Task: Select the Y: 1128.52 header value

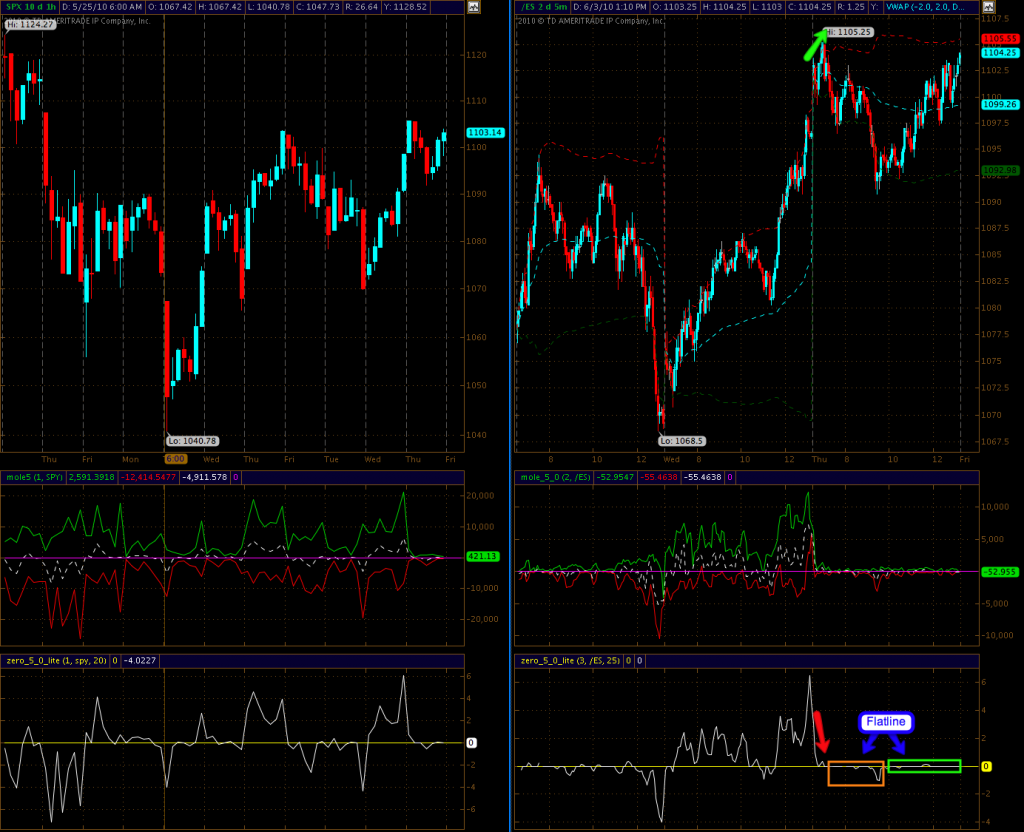Action: click(x=405, y=7)
